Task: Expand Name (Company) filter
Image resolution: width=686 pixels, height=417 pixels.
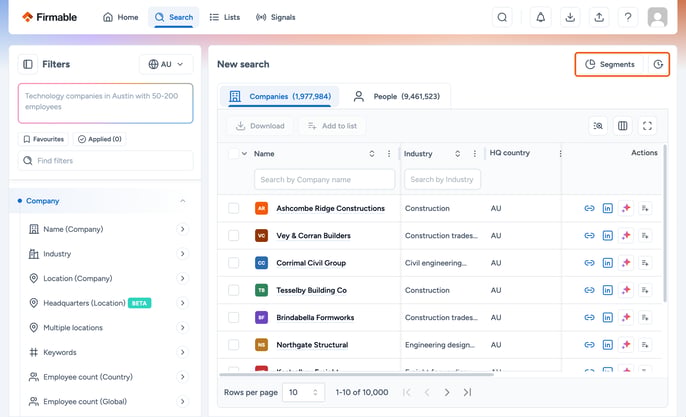Action: tap(182, 229)
